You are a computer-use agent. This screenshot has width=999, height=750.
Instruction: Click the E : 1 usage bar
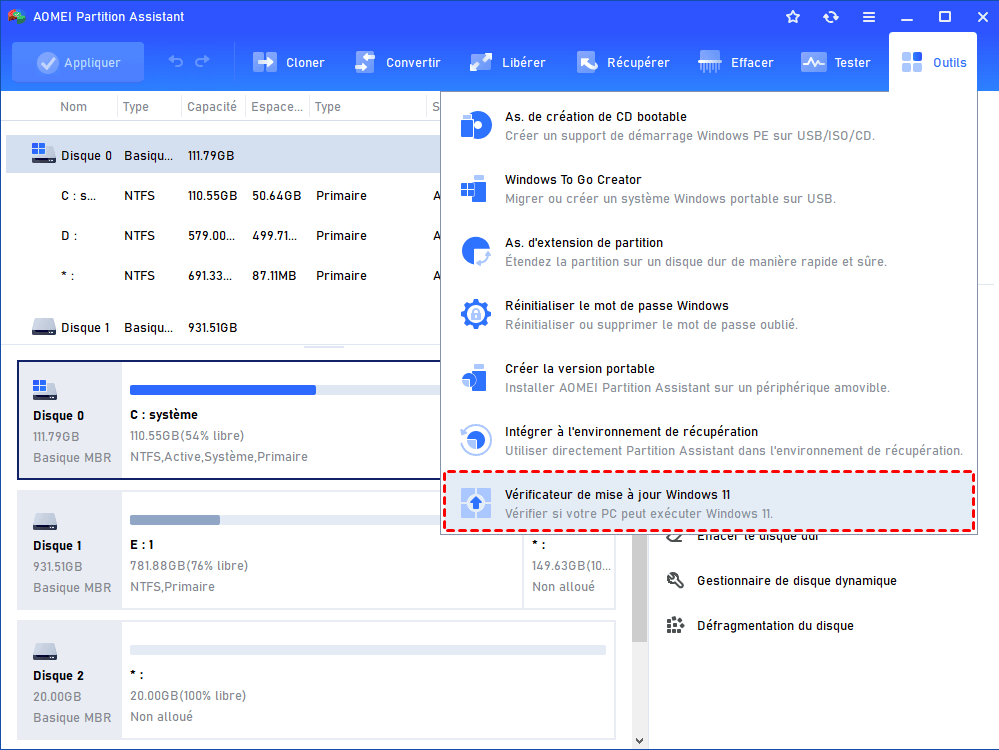click(x=285, y=520)
